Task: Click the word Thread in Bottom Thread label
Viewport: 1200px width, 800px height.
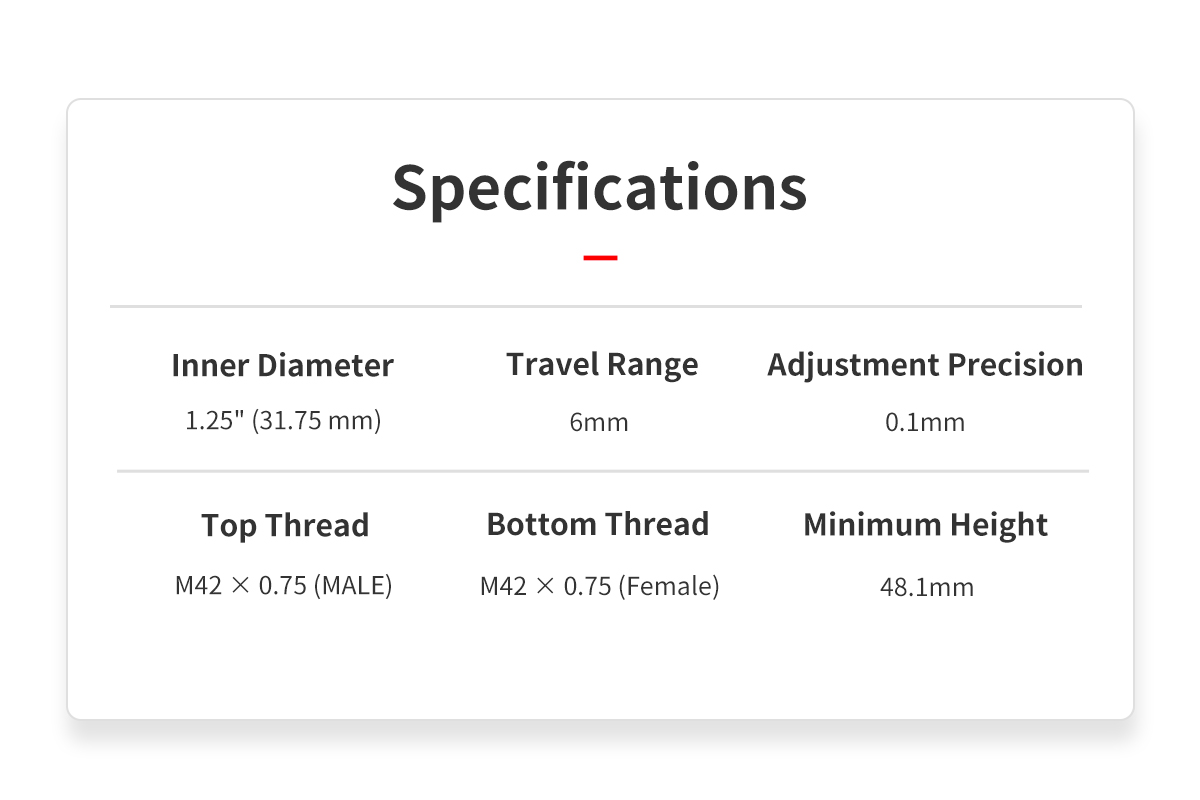Action: coord(658,524)
